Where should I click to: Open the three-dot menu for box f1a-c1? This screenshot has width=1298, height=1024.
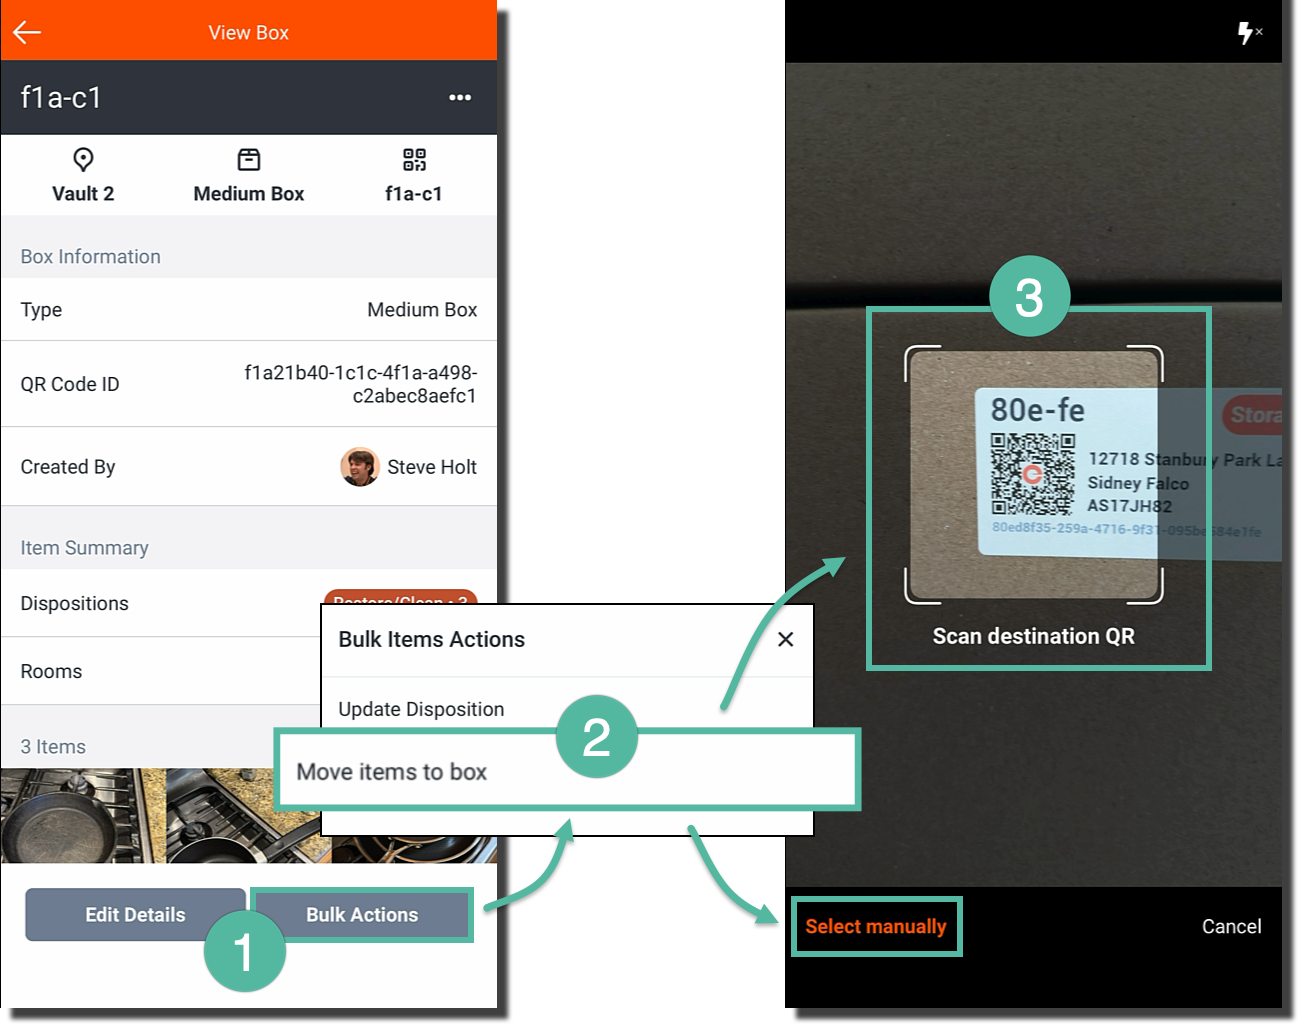click(x=460, y=97)
